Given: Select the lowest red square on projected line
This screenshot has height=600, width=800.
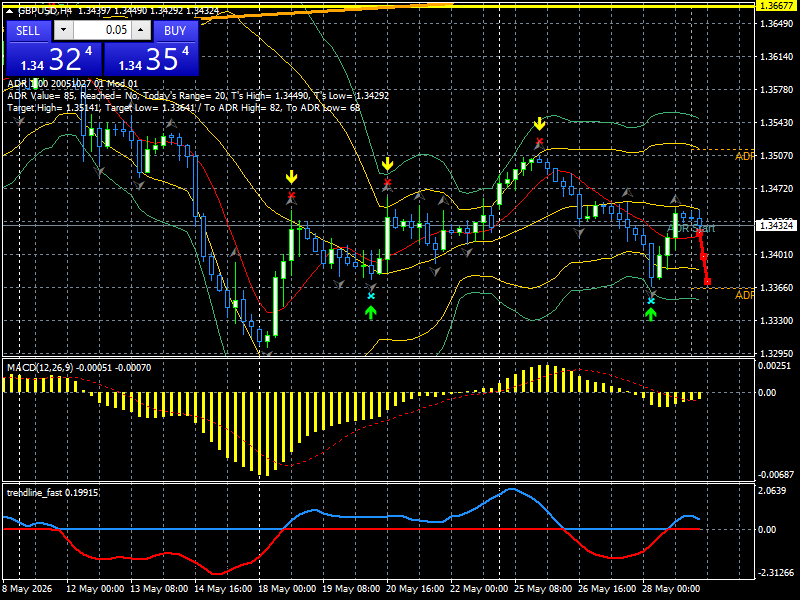Looking at the screenshot, I should click(x=707, y=282).
